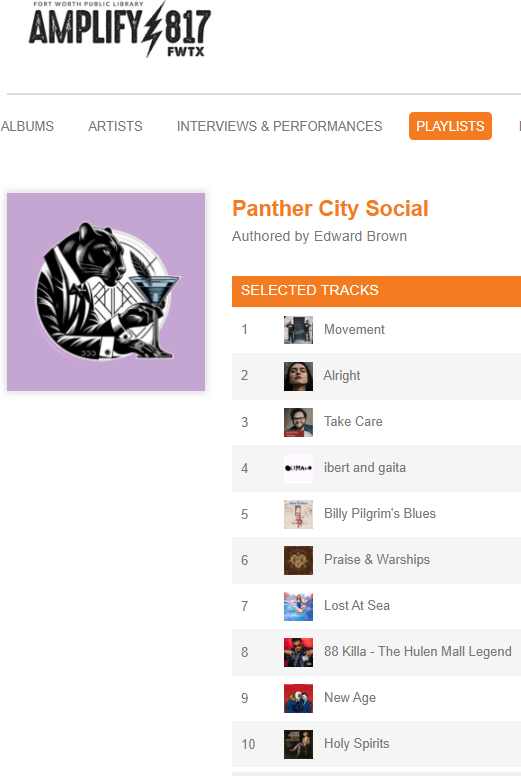Click the Selected Tracks header bar
The height and width of the screenshot is (776, 521).
point(377,291)
